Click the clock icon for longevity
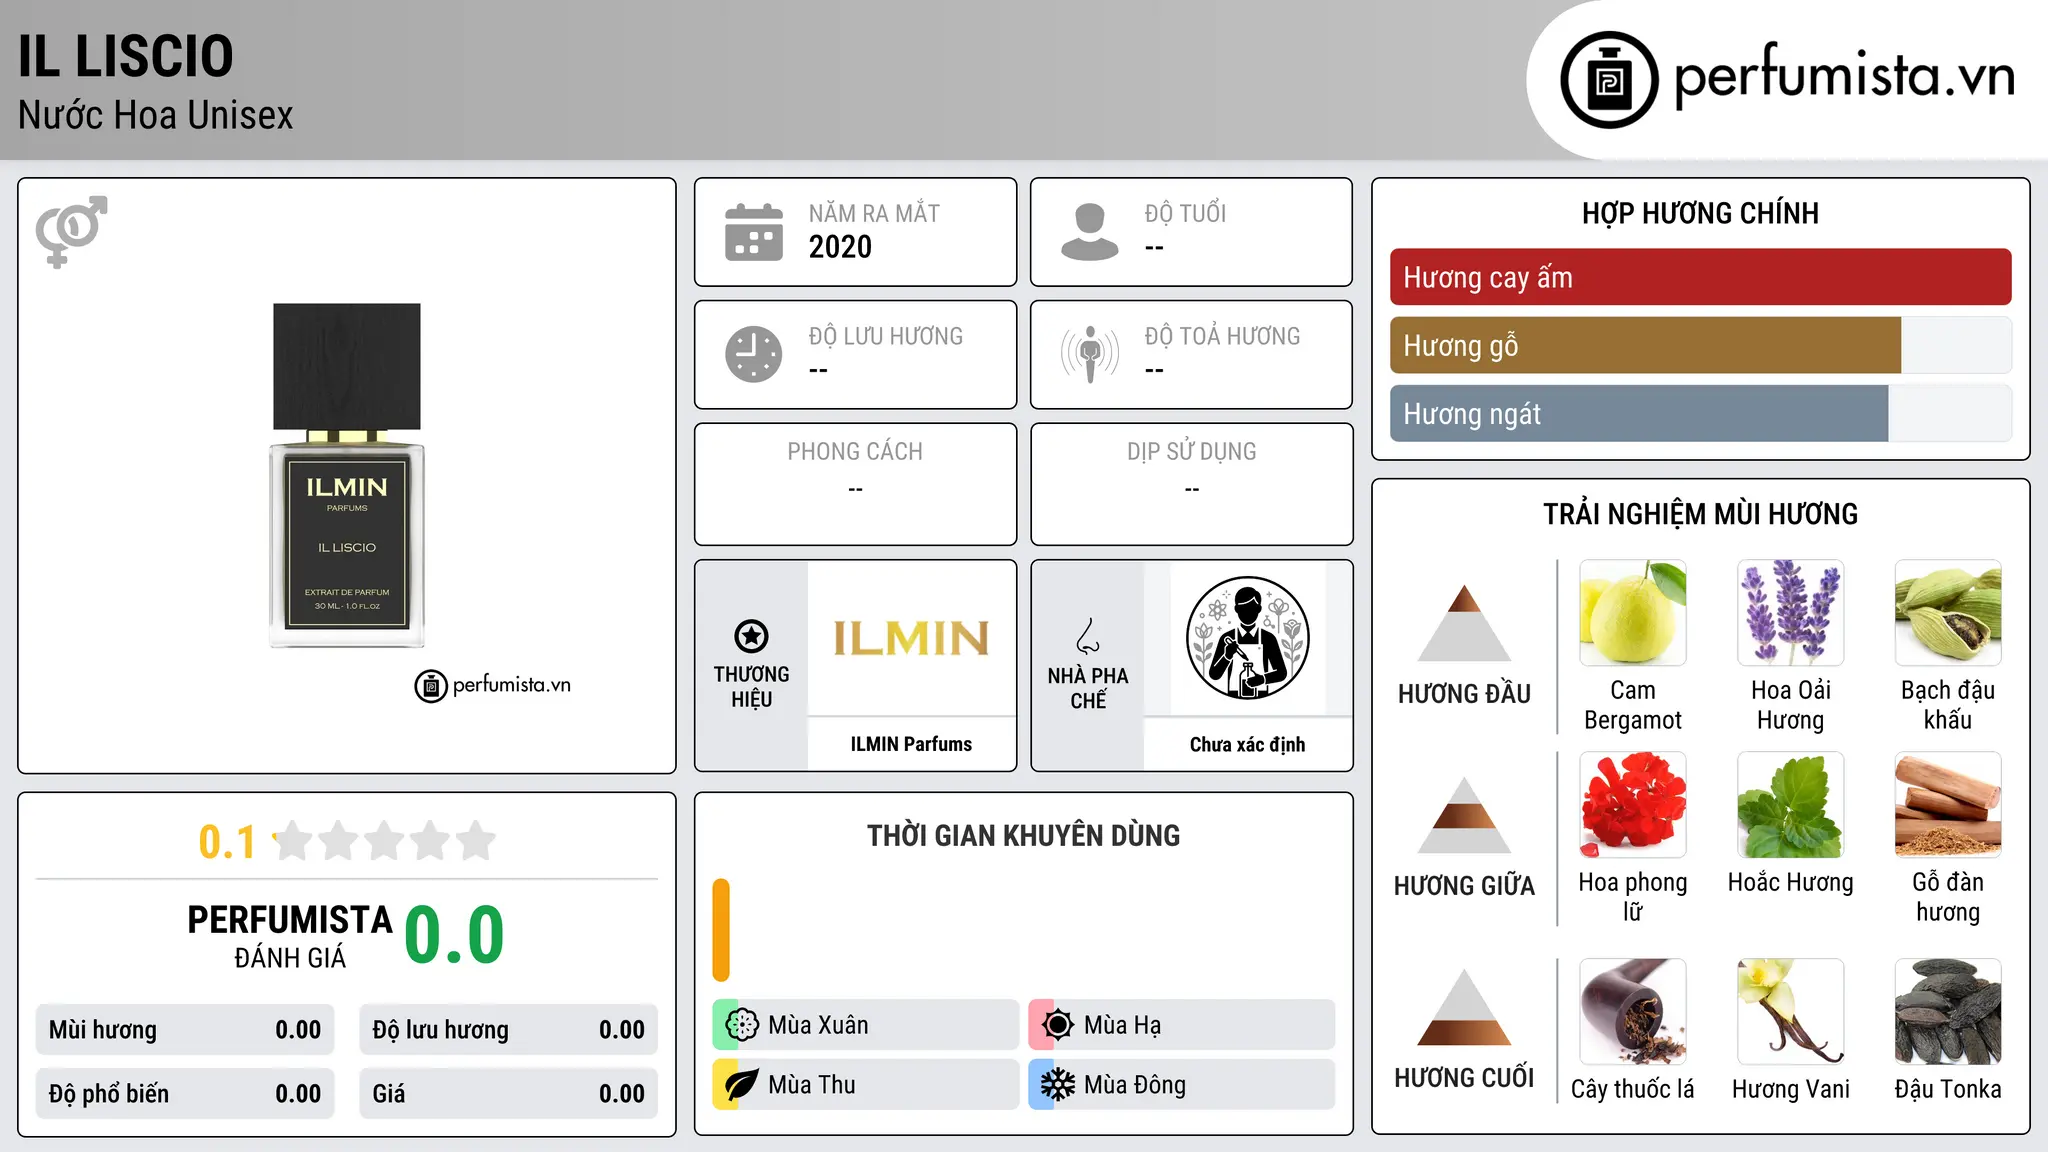The height and width of the screenshot is (1152, 2048). (754, 354)
